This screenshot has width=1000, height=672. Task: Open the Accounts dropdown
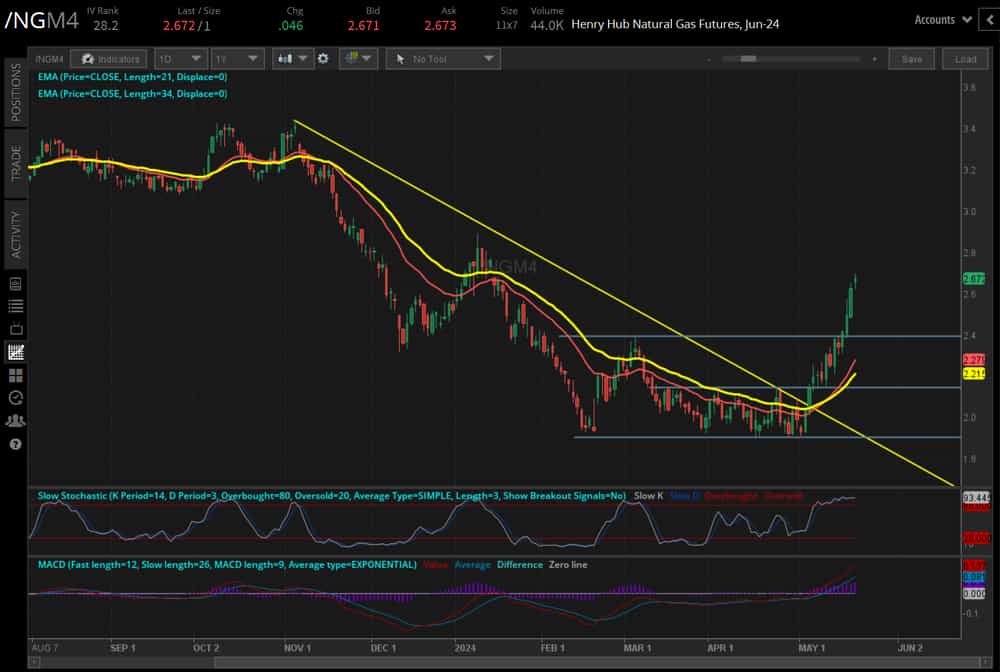pos(941,18)
